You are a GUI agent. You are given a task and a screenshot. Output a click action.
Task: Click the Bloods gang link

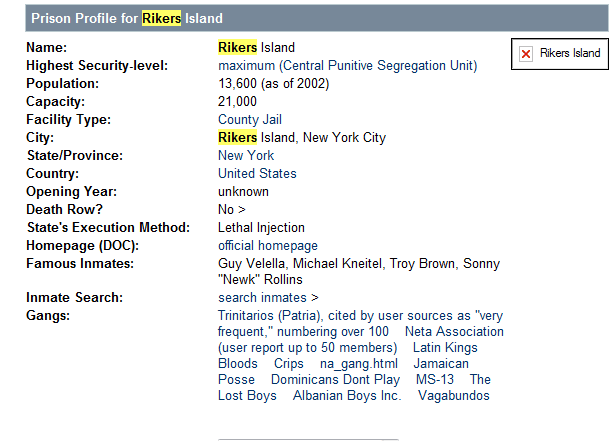click(x=237, y=364)
